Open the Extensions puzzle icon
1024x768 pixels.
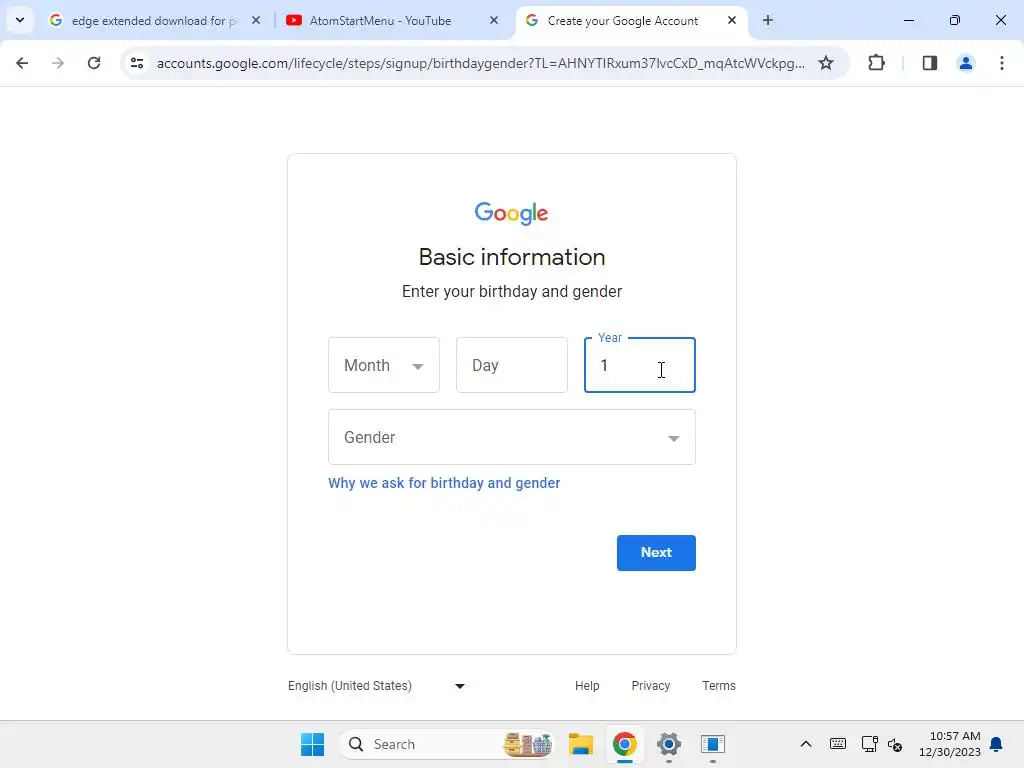pyautogui.click(x=876, y=63)
